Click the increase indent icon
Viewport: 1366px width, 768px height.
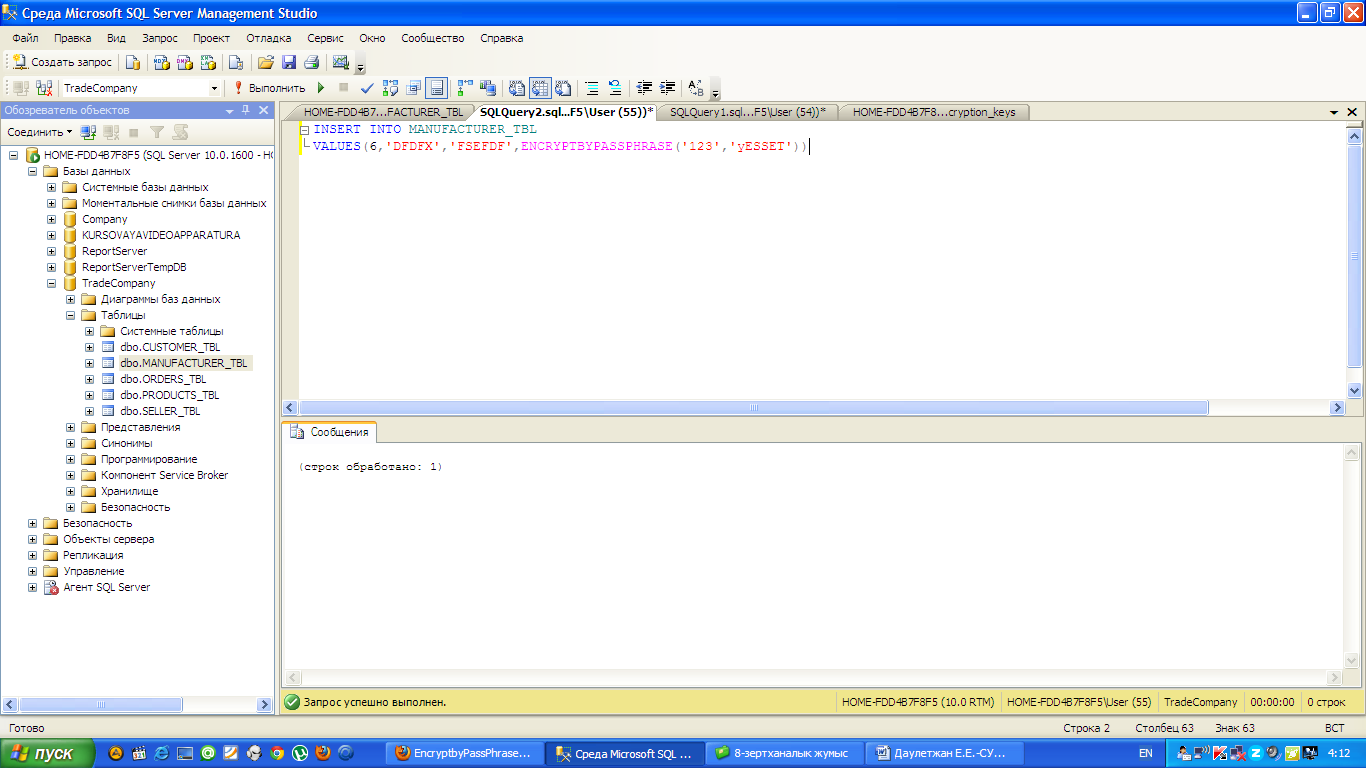[x=667, y=88]
